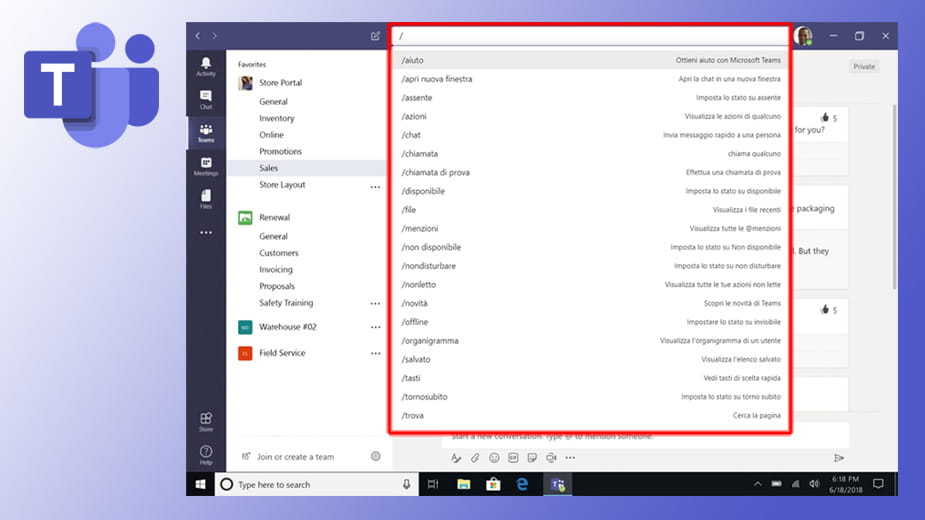925x520 pixels.
Task: Open the Inventory channel under Store Portal
Action: (x=276, y=118)
